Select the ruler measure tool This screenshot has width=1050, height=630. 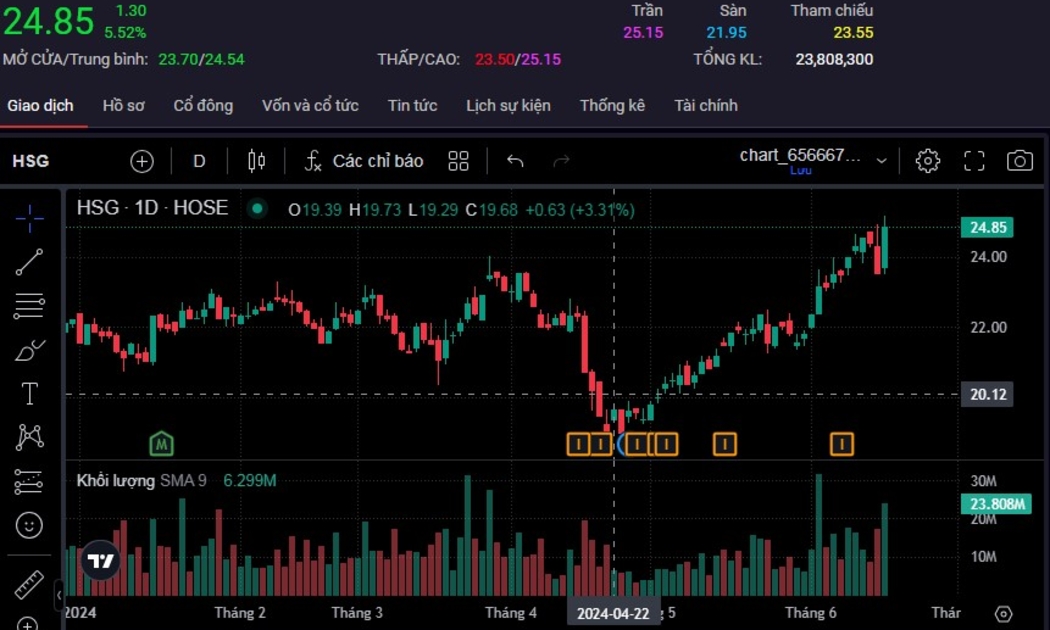(x=29, y=584)
